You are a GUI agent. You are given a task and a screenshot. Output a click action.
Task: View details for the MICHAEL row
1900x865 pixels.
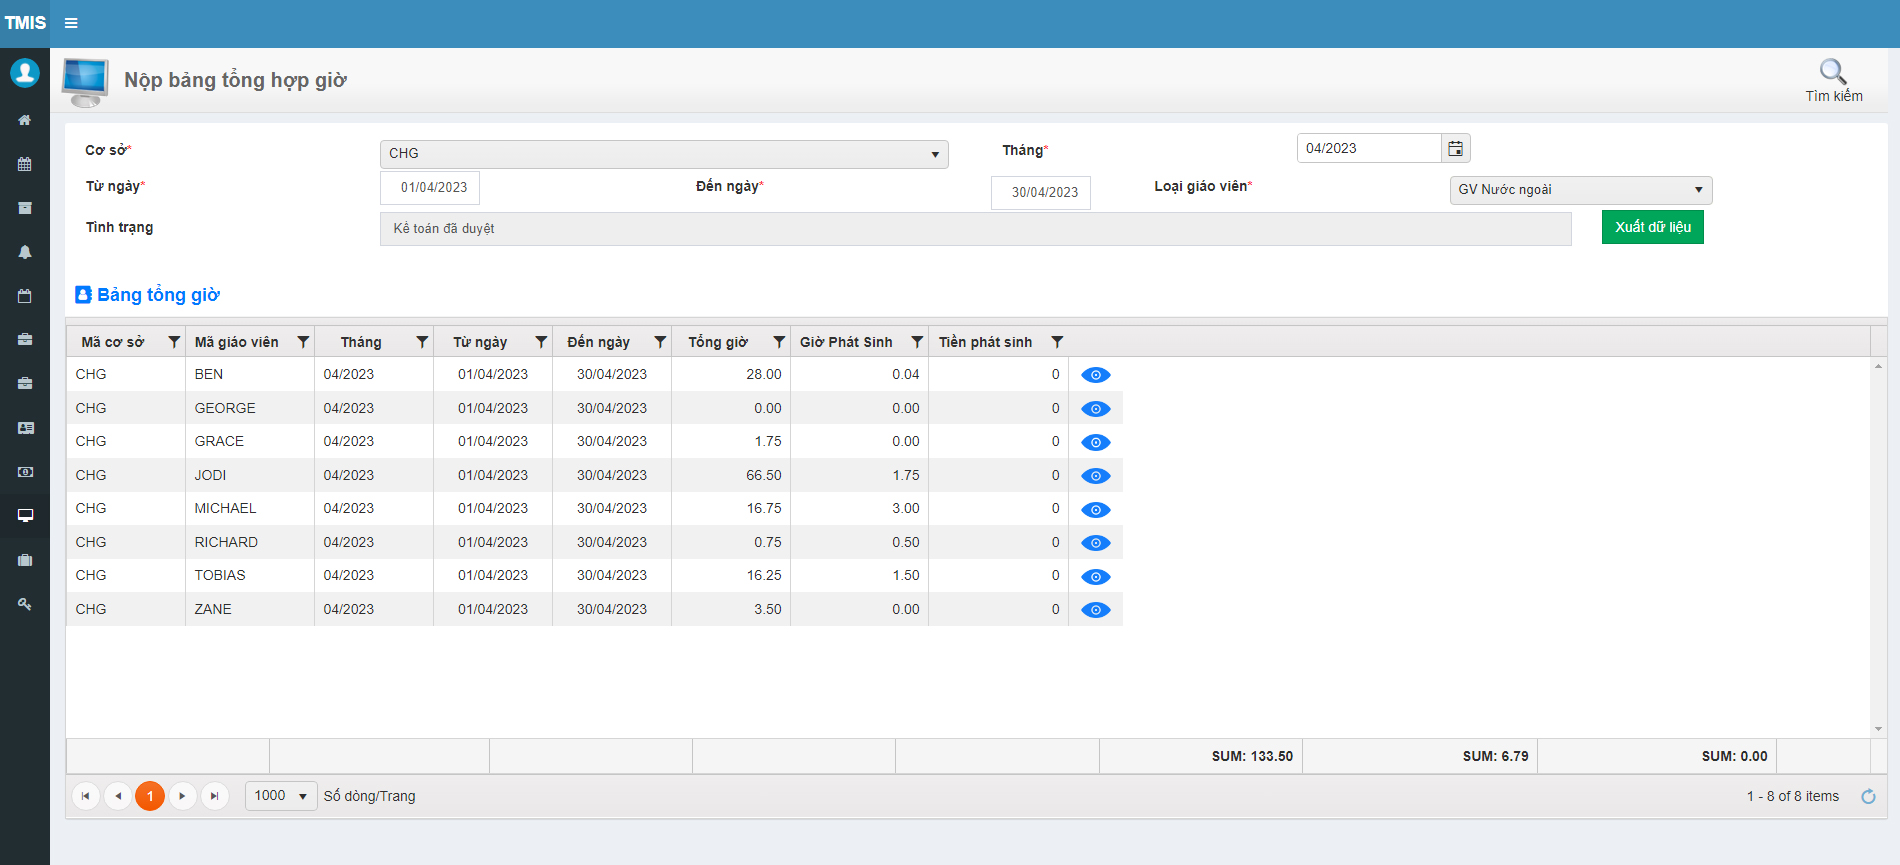coord(1096,510)
